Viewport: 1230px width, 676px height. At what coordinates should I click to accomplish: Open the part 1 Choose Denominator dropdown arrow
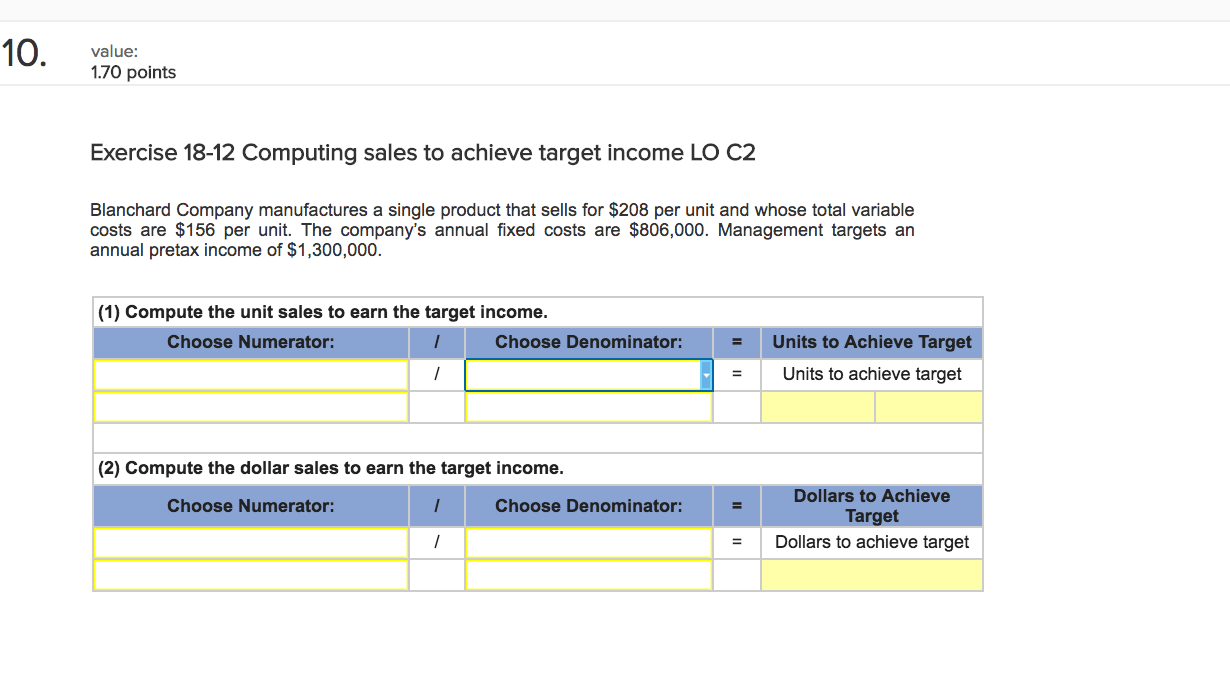pyautogui.click(x=706, y=376)
